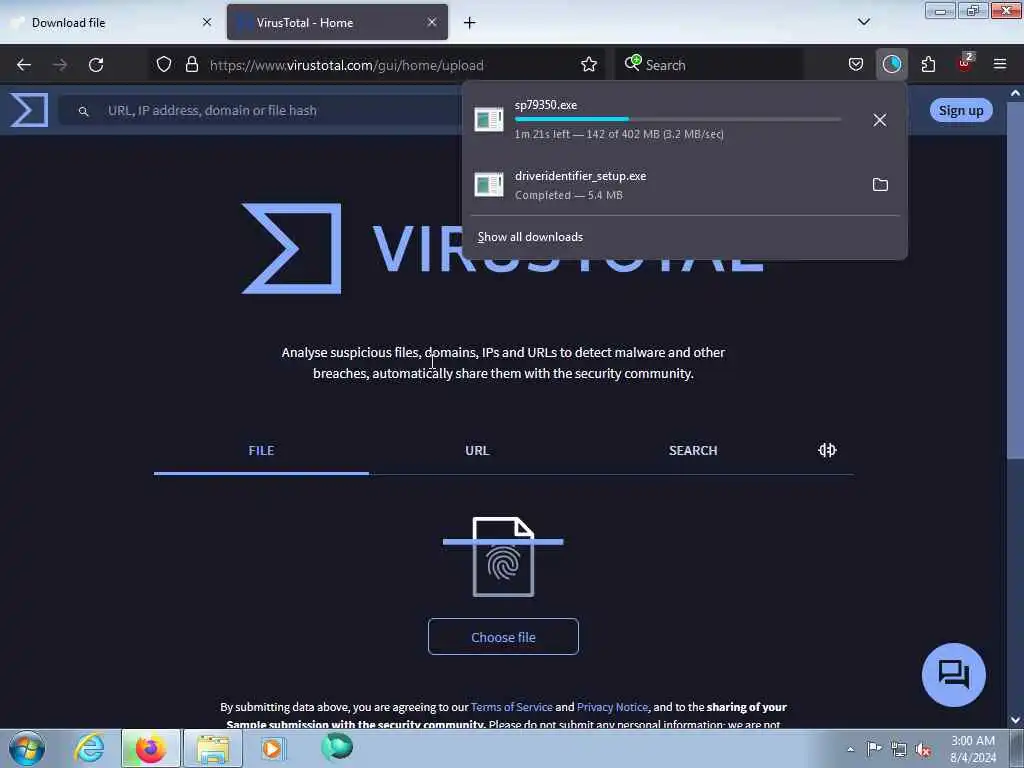Go back with the browser back arrow
Screen dimensions: 1024x768
(24, 65)
